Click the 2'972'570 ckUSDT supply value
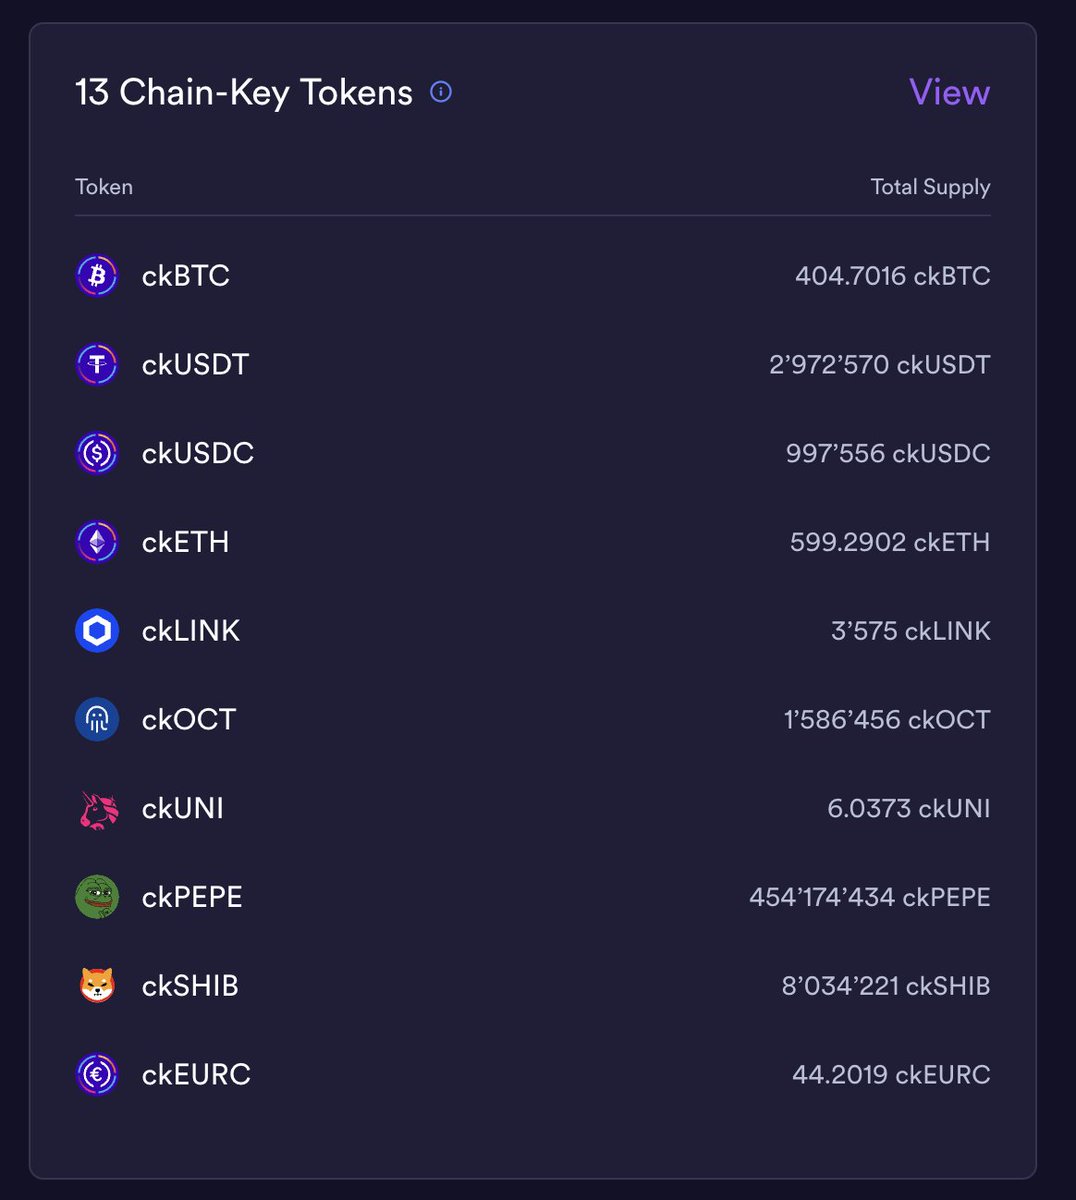The height and width of the screenshot is (1200, 1076). coord(880,364)
